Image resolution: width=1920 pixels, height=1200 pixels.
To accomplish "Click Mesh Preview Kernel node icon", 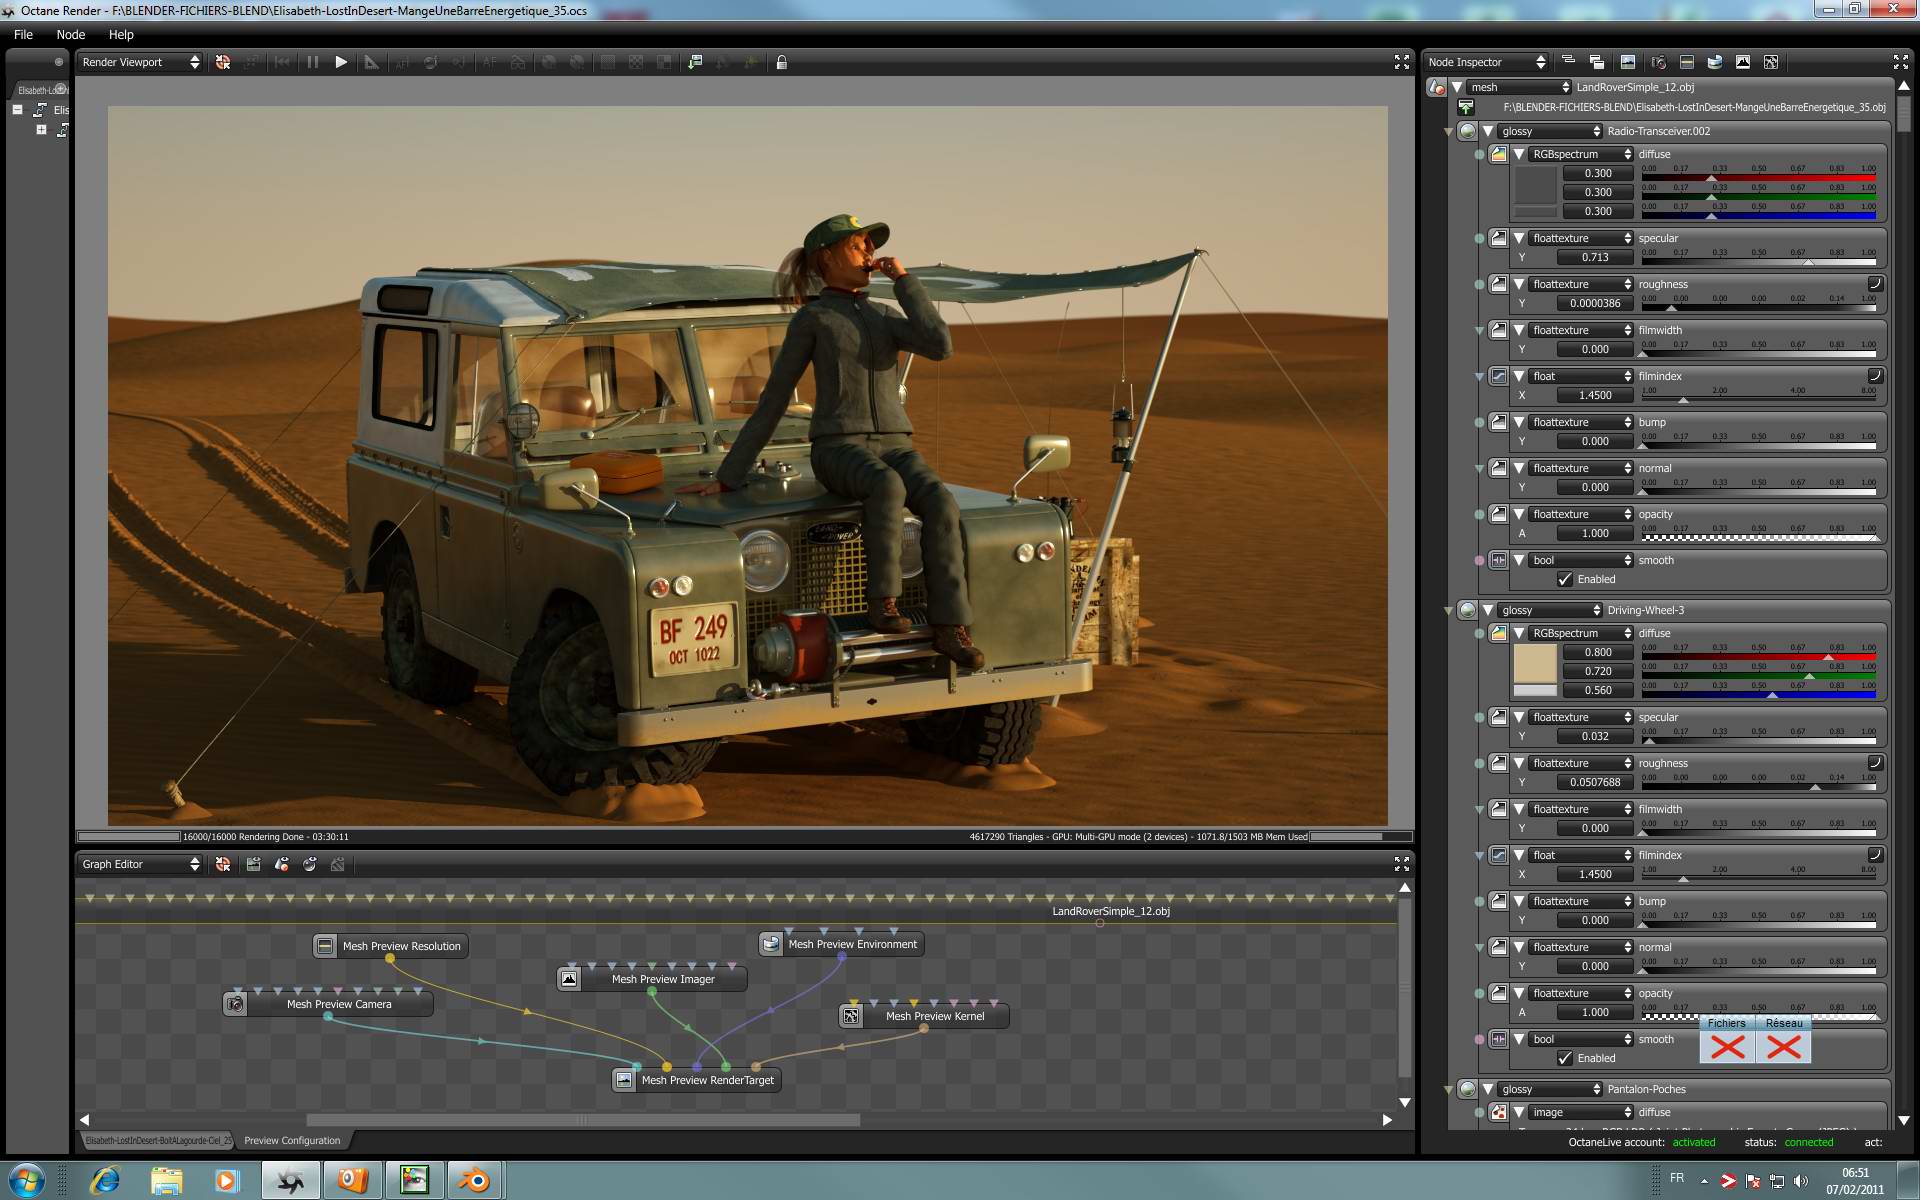I will (x=851, y=1016).
